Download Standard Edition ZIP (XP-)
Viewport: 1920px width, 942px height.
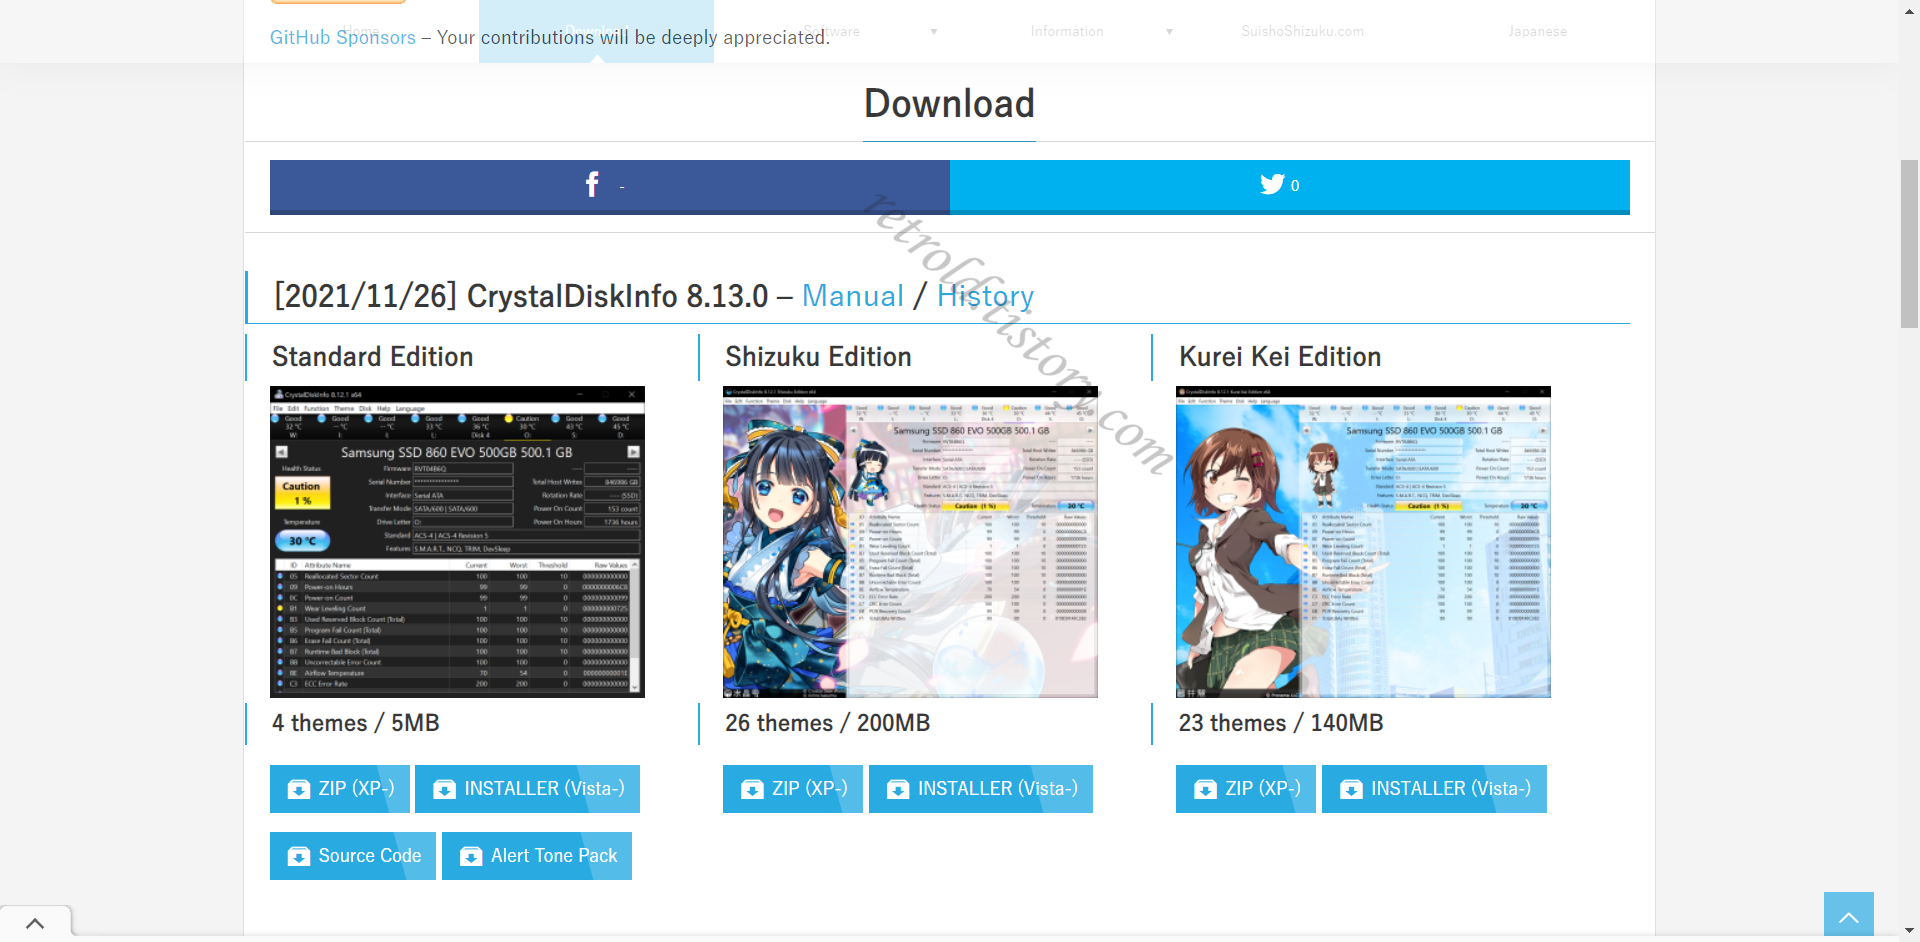click(340, 789)
